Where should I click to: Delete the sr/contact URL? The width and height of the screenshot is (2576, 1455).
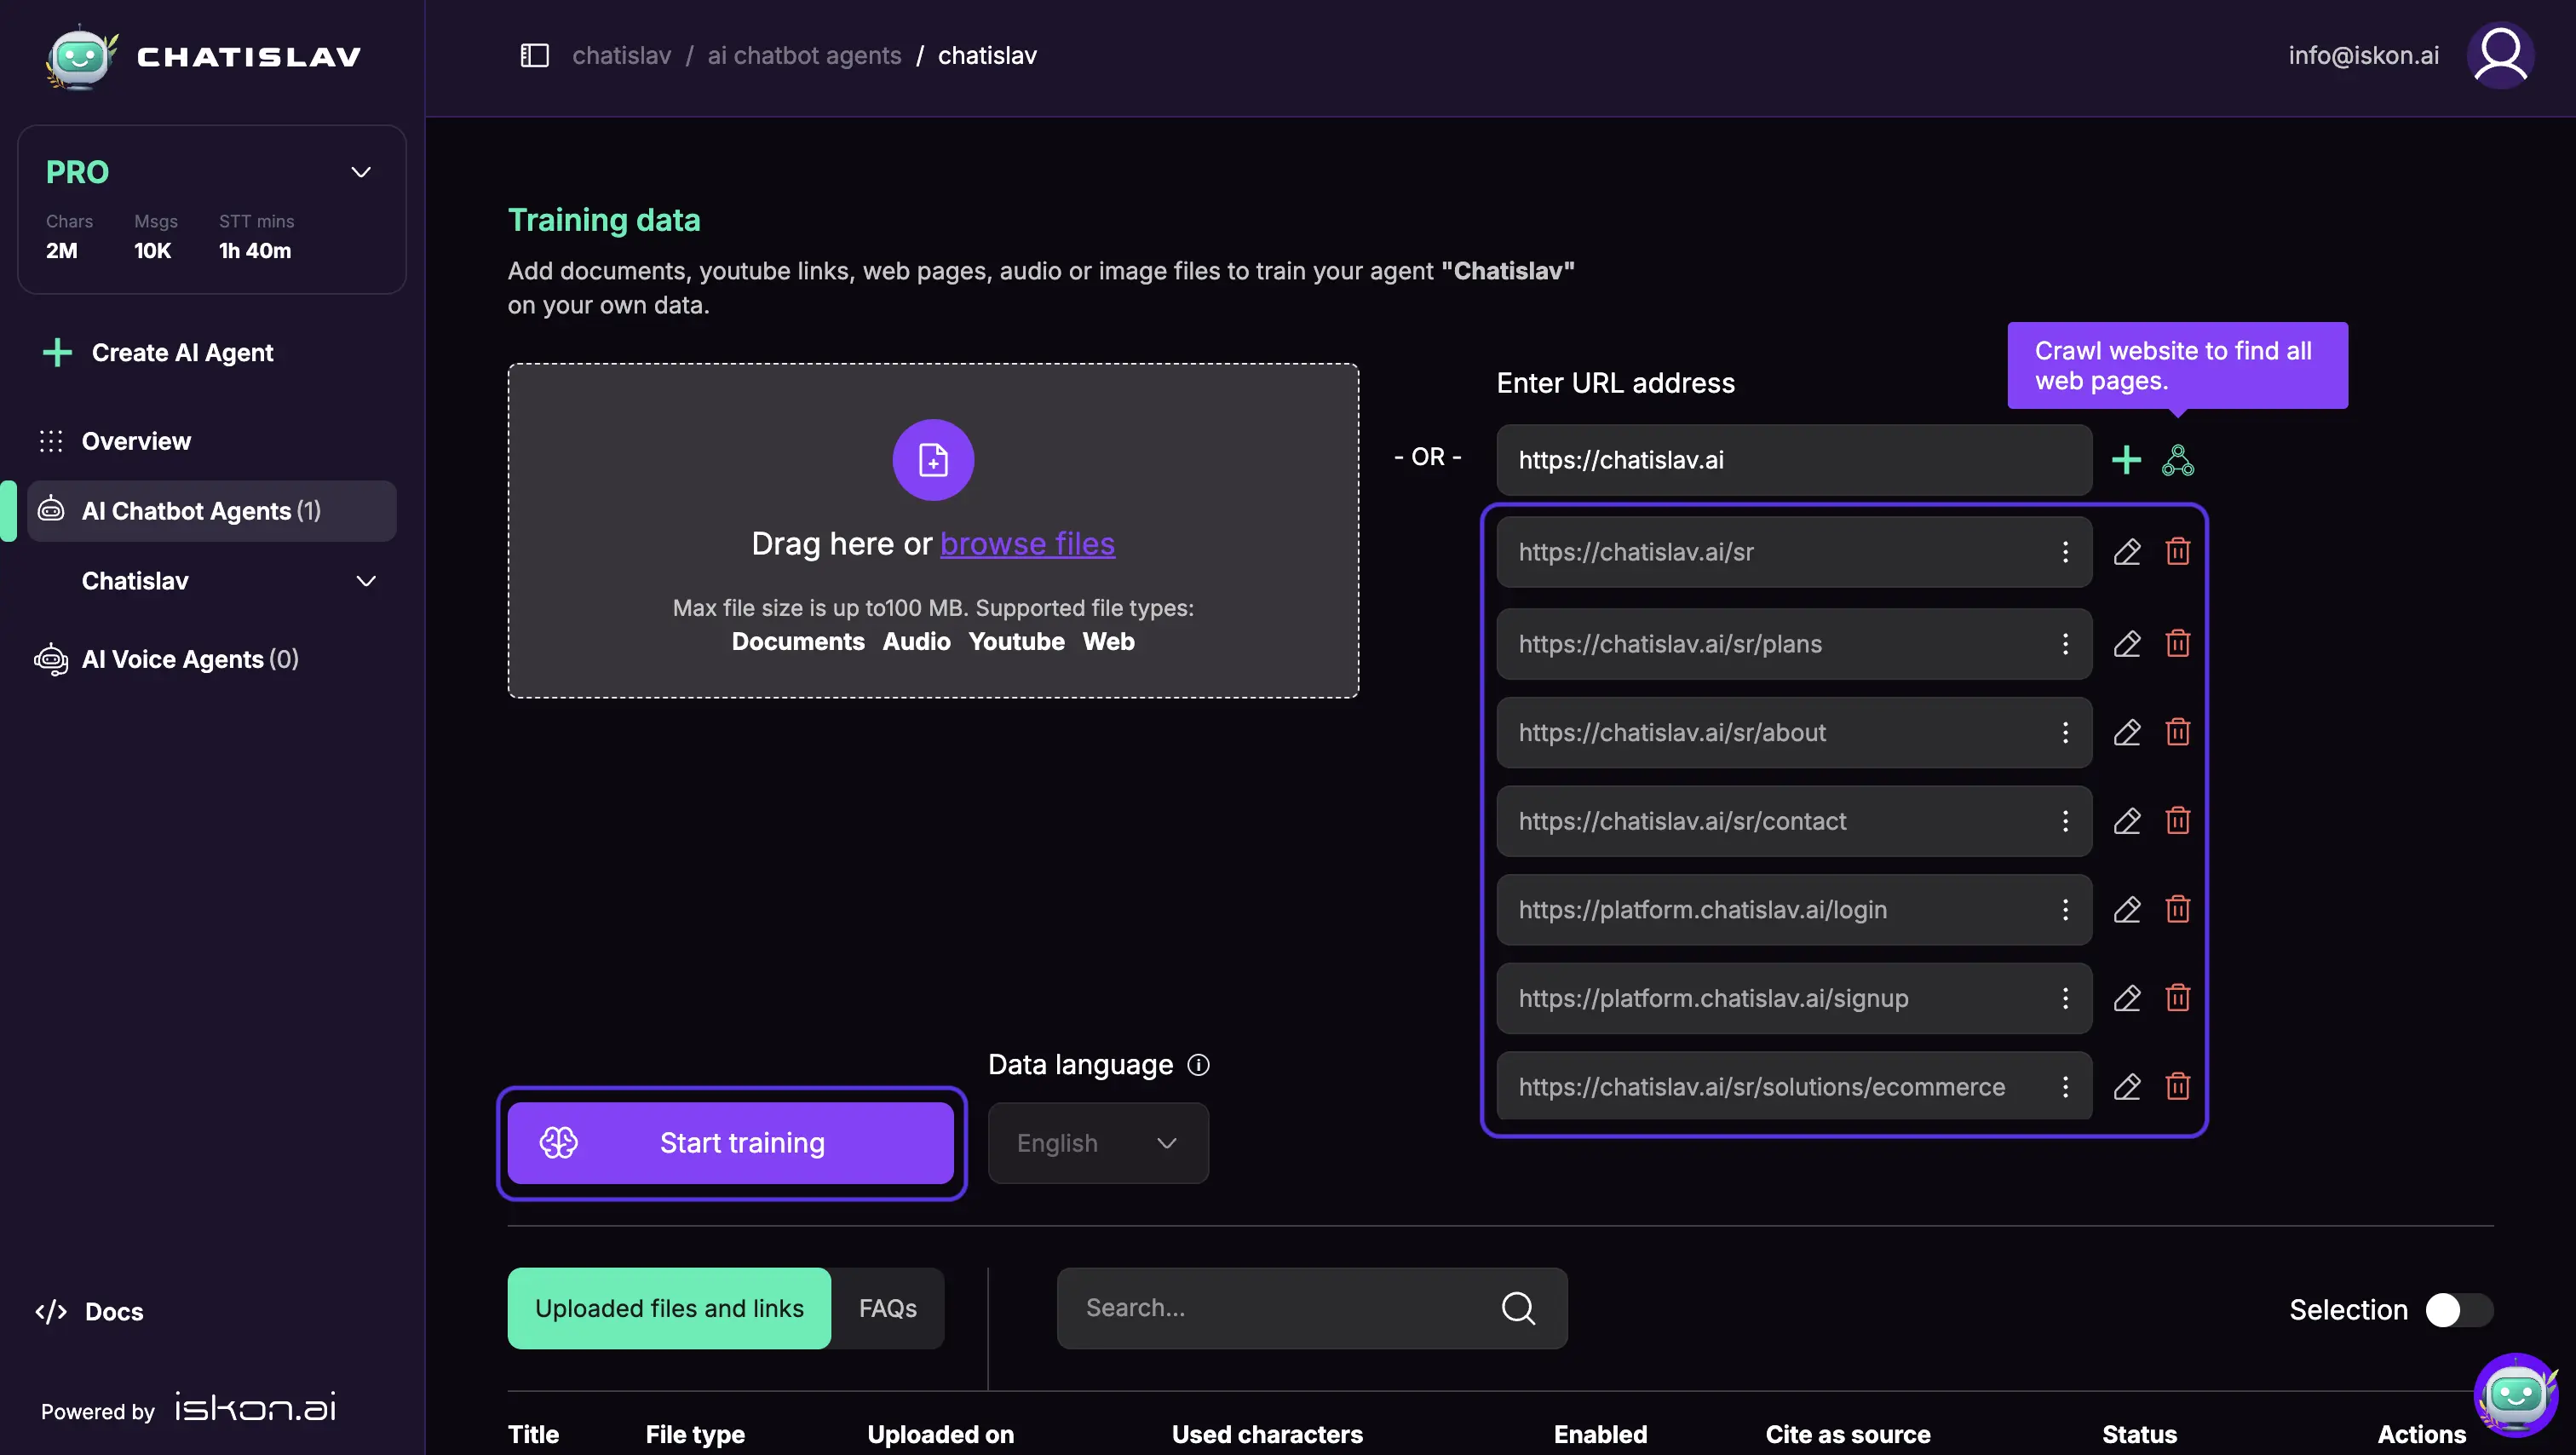(x=2178, y=821)
